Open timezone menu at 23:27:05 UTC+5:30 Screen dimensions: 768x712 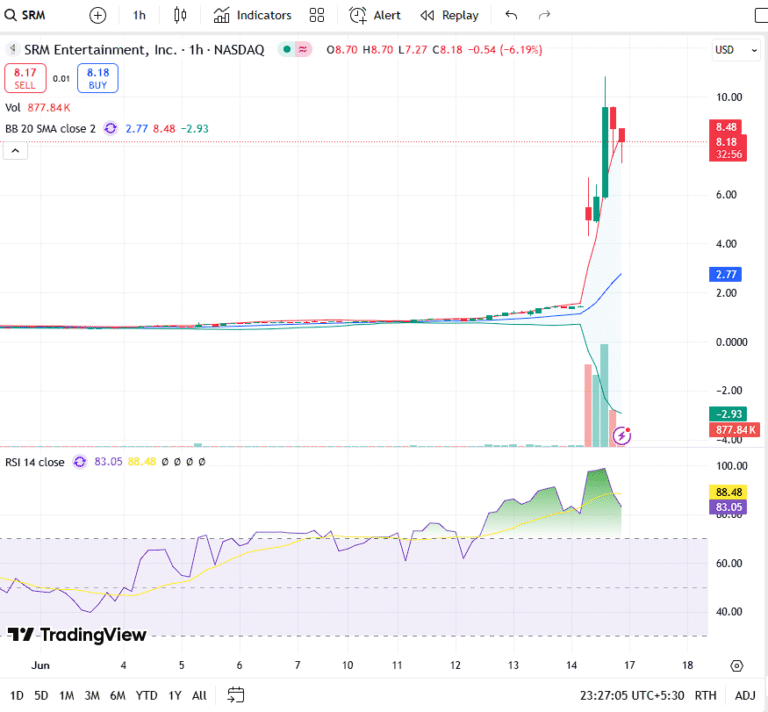click(x=632, y=695)
